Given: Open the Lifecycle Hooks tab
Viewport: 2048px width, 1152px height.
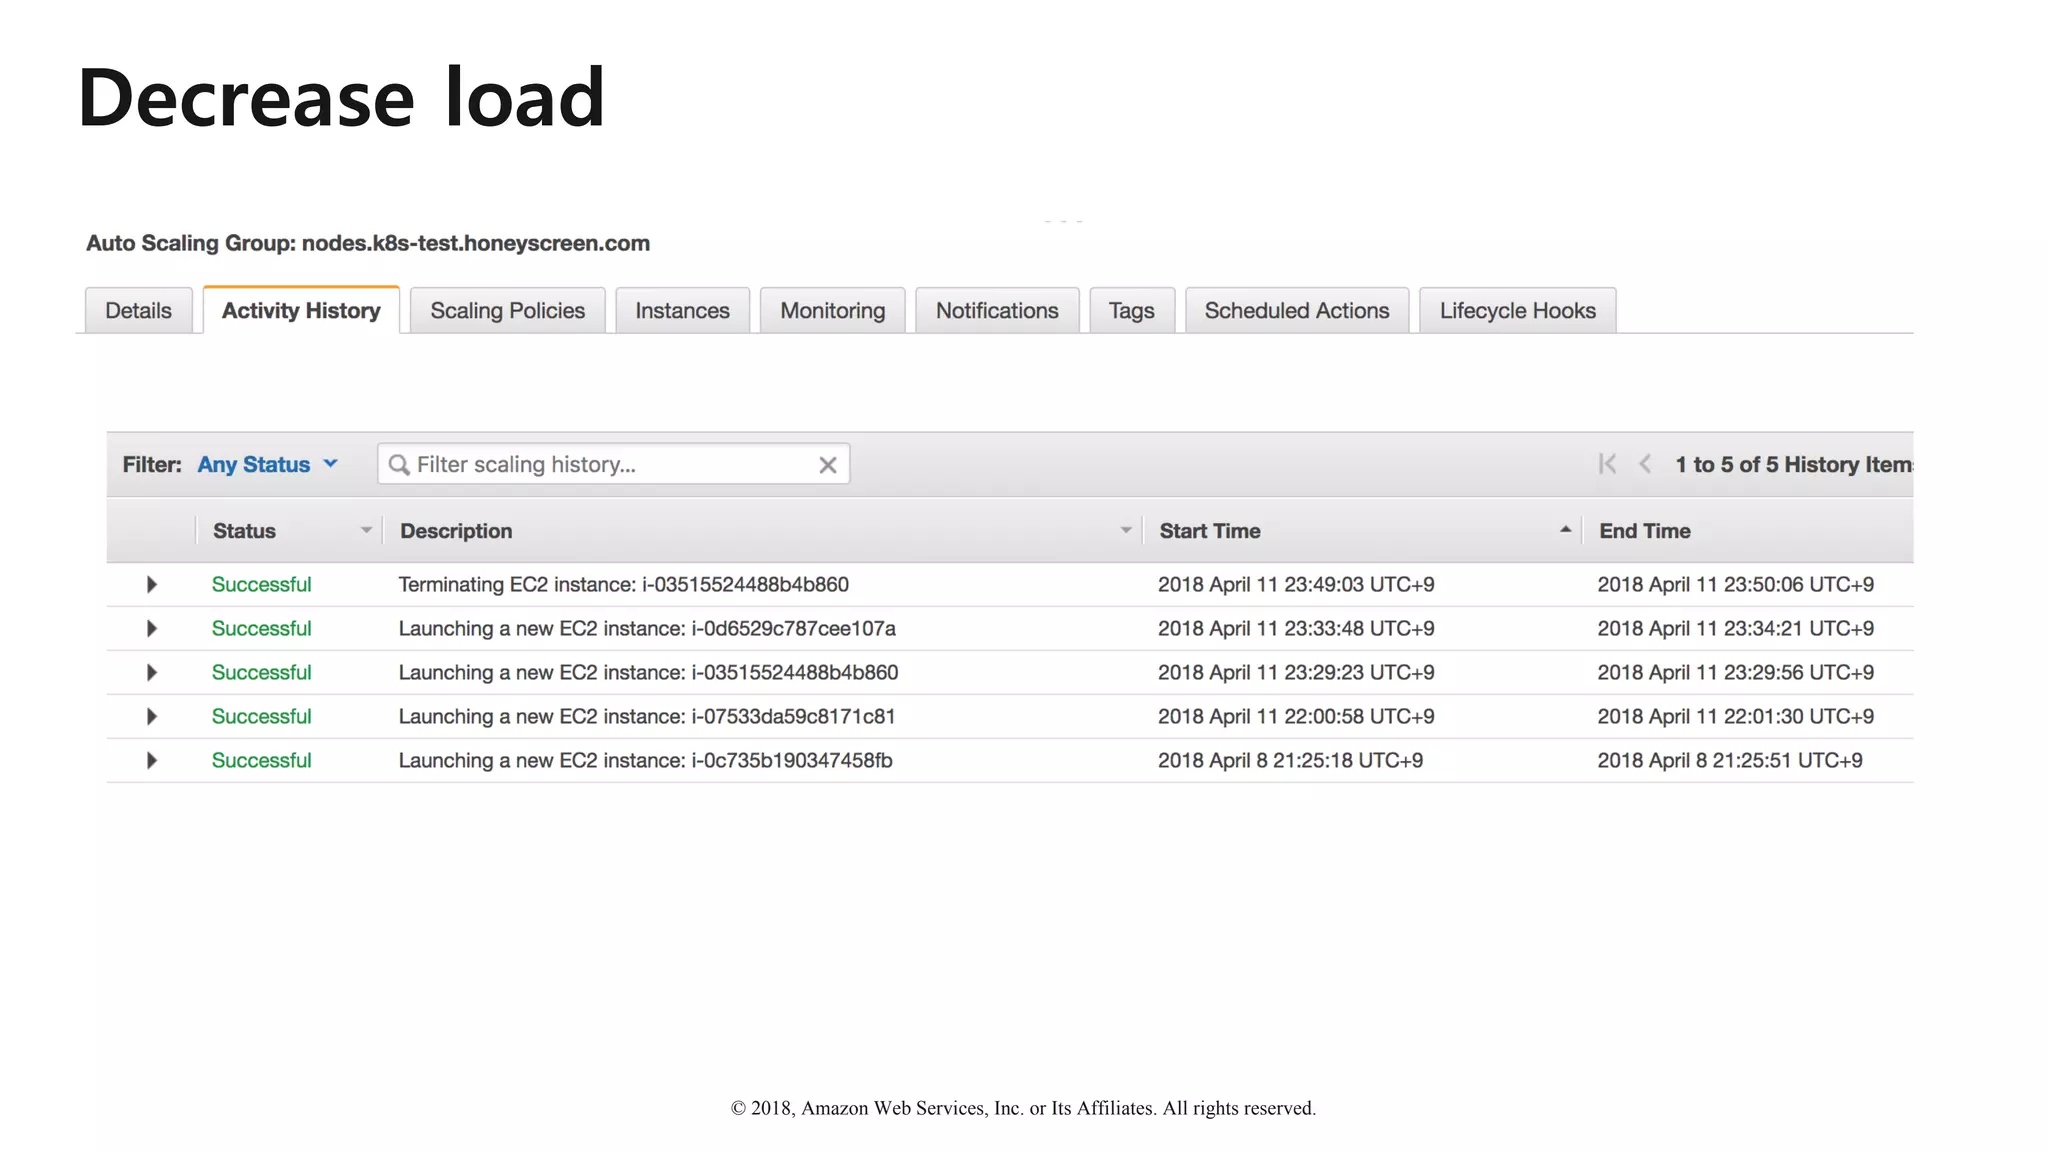Looking at the screenshot, I should (x=1517, y=311).
